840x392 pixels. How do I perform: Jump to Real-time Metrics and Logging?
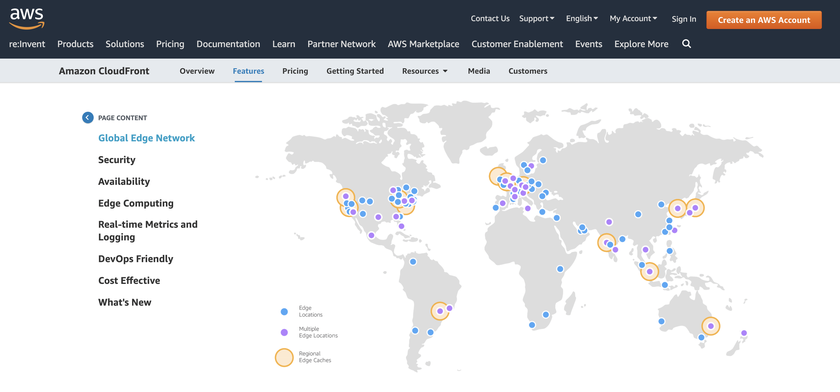point(148,231)
